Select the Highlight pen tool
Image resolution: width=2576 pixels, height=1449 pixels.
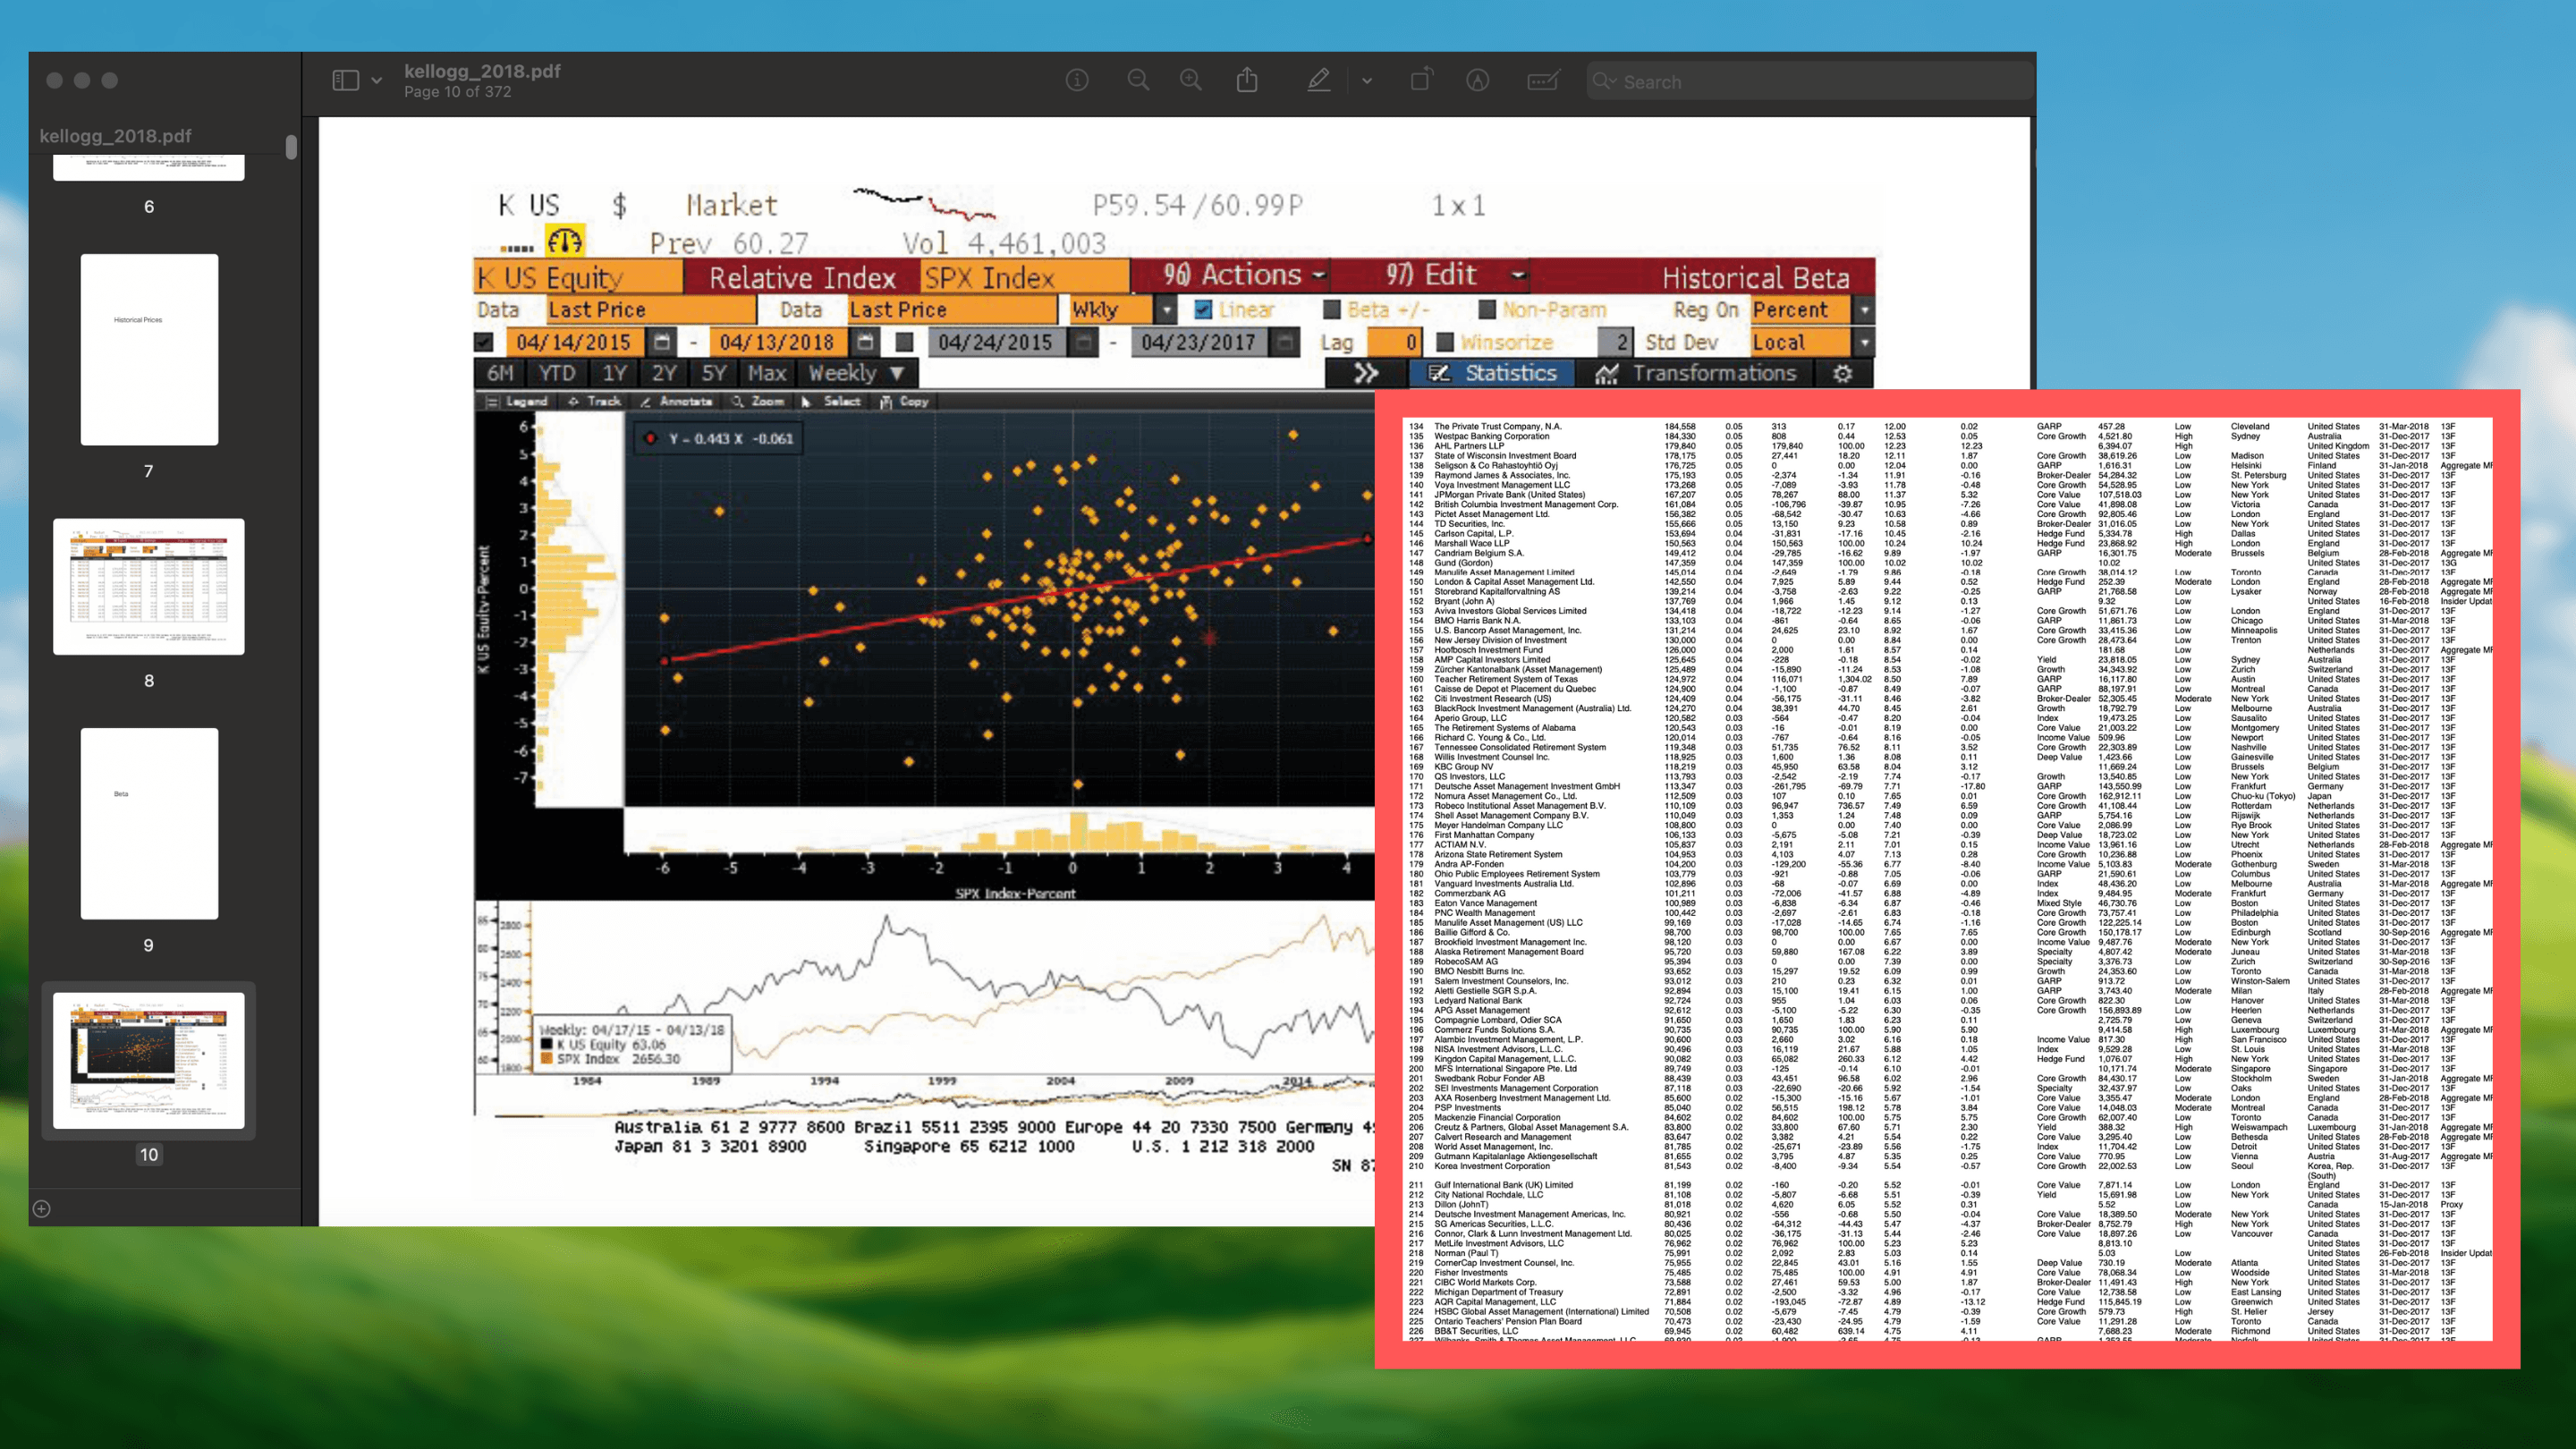pyautogui.click(x=1319, y=81)
